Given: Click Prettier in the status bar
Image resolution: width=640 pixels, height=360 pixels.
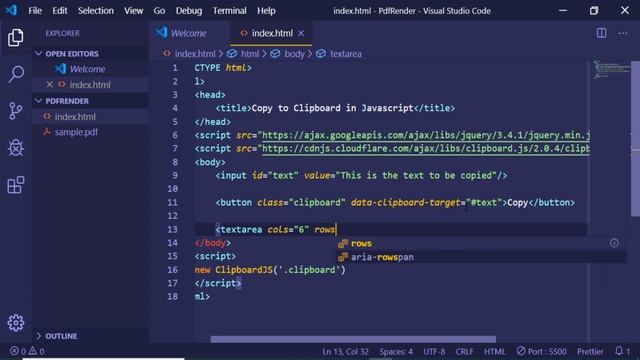Looking at the screenshot, I should [590, 351].
